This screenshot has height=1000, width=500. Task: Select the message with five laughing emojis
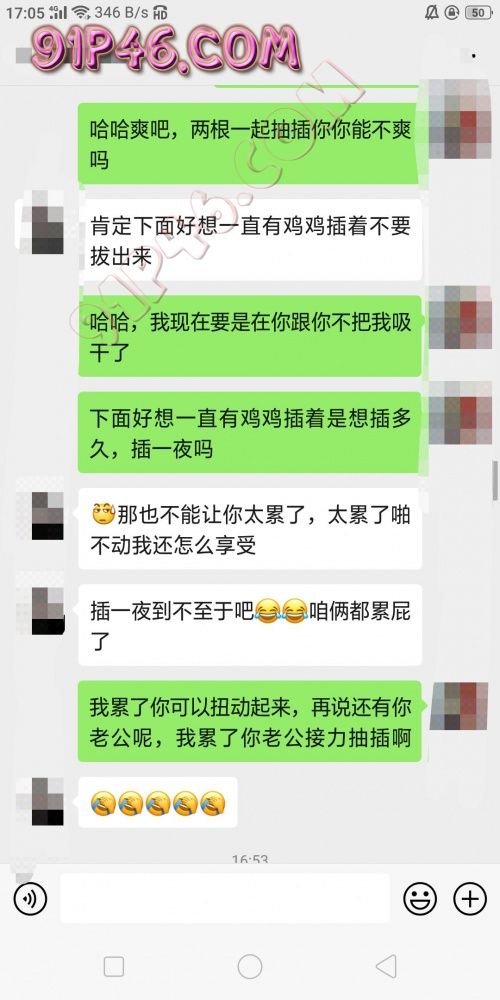coord(158,802)
